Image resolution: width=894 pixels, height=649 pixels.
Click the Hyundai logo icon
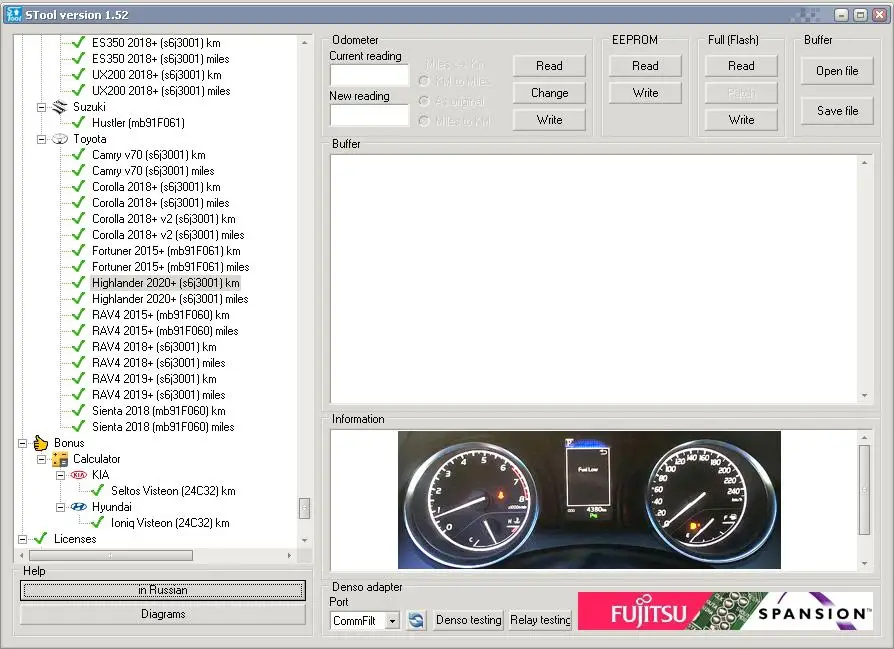point(79,506)
